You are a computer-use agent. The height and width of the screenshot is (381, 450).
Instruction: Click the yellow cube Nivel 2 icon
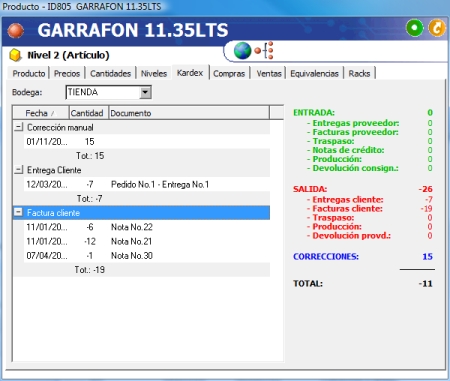point(15,55)
